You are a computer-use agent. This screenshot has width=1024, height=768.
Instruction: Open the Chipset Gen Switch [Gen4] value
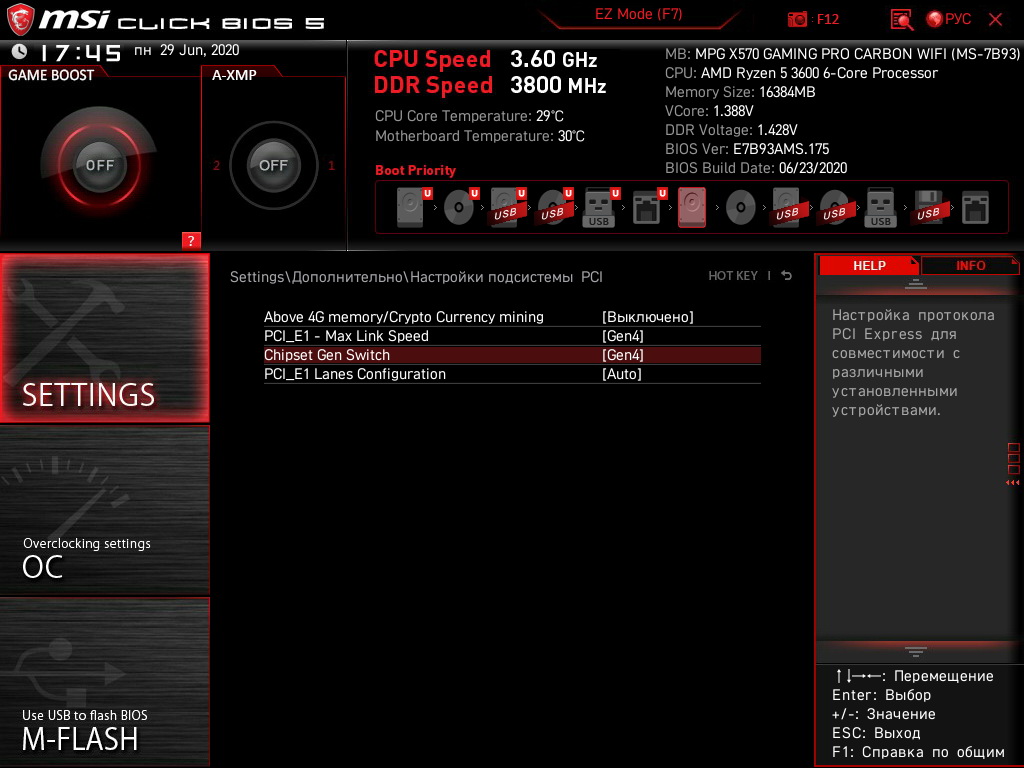[622, 355]
